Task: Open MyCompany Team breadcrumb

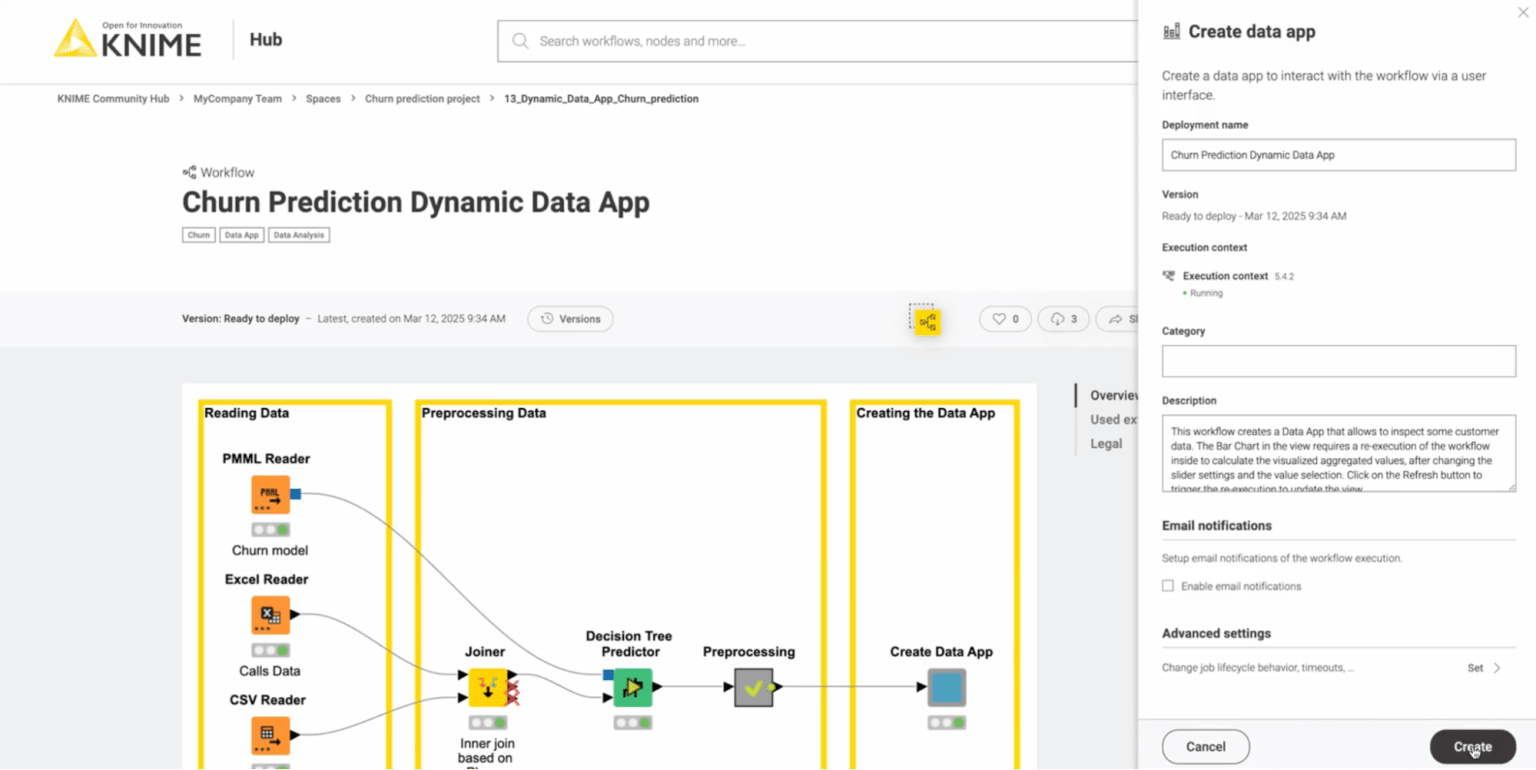Action: pyautogui.click(x=238, y=99)
